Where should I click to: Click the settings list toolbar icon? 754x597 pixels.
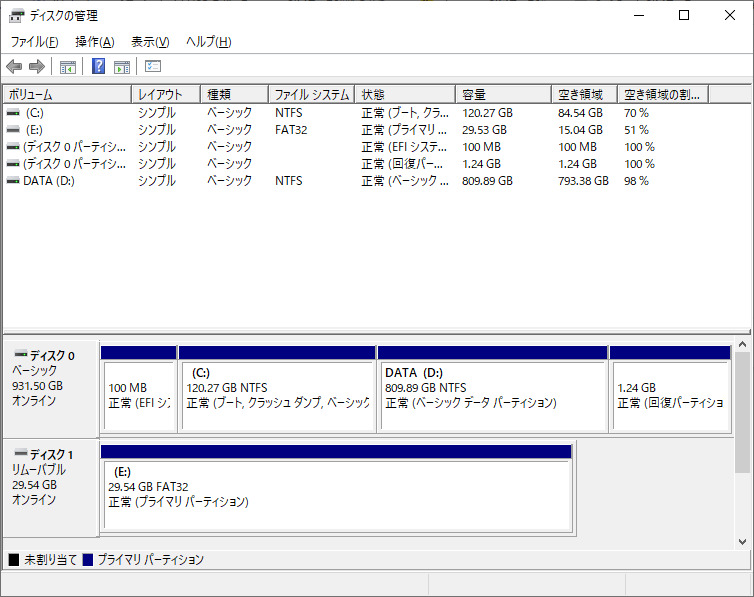(153, 67)
